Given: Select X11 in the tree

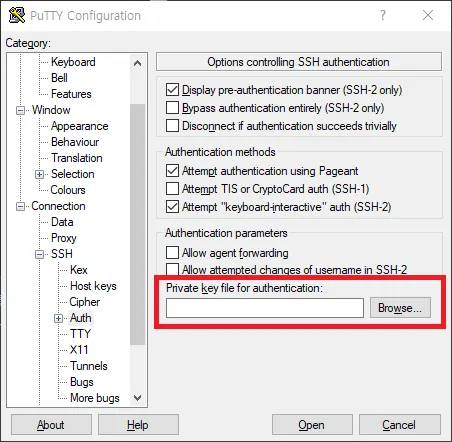Looking at the screenshot, I should (x=79, y=350).
